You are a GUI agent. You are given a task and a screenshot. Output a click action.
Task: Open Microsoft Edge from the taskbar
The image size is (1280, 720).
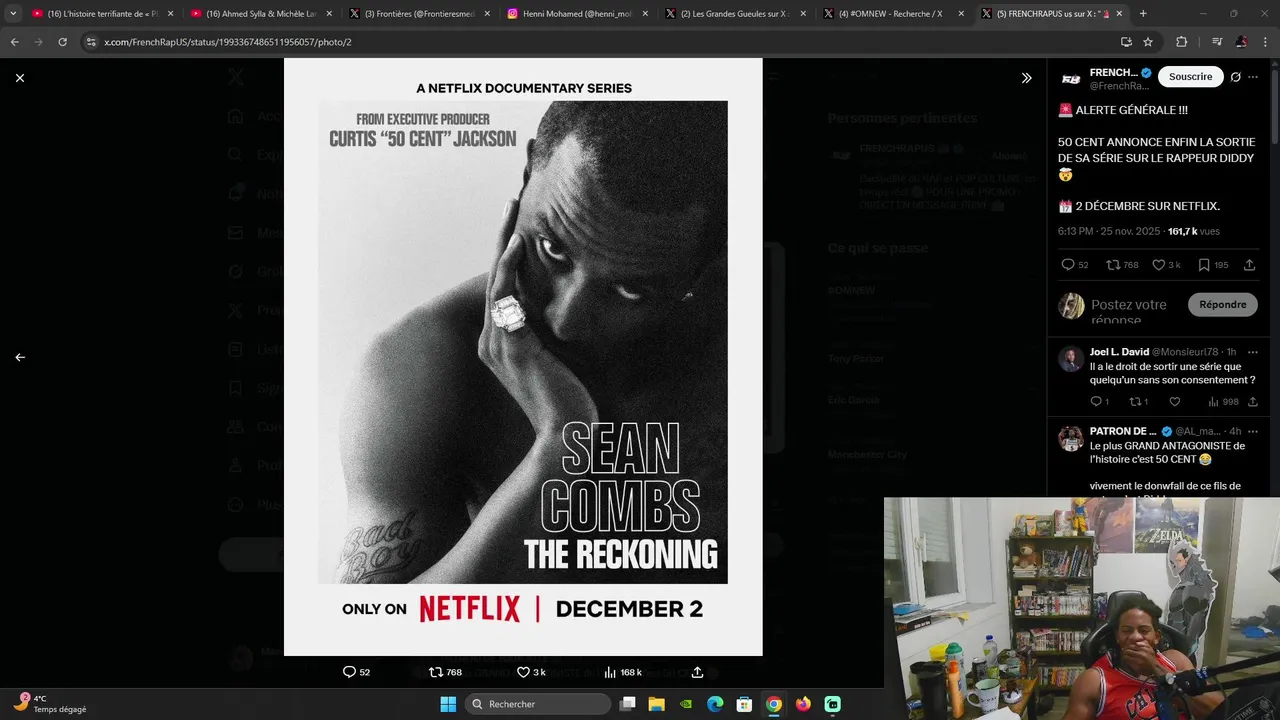click(x=715, y=704)
